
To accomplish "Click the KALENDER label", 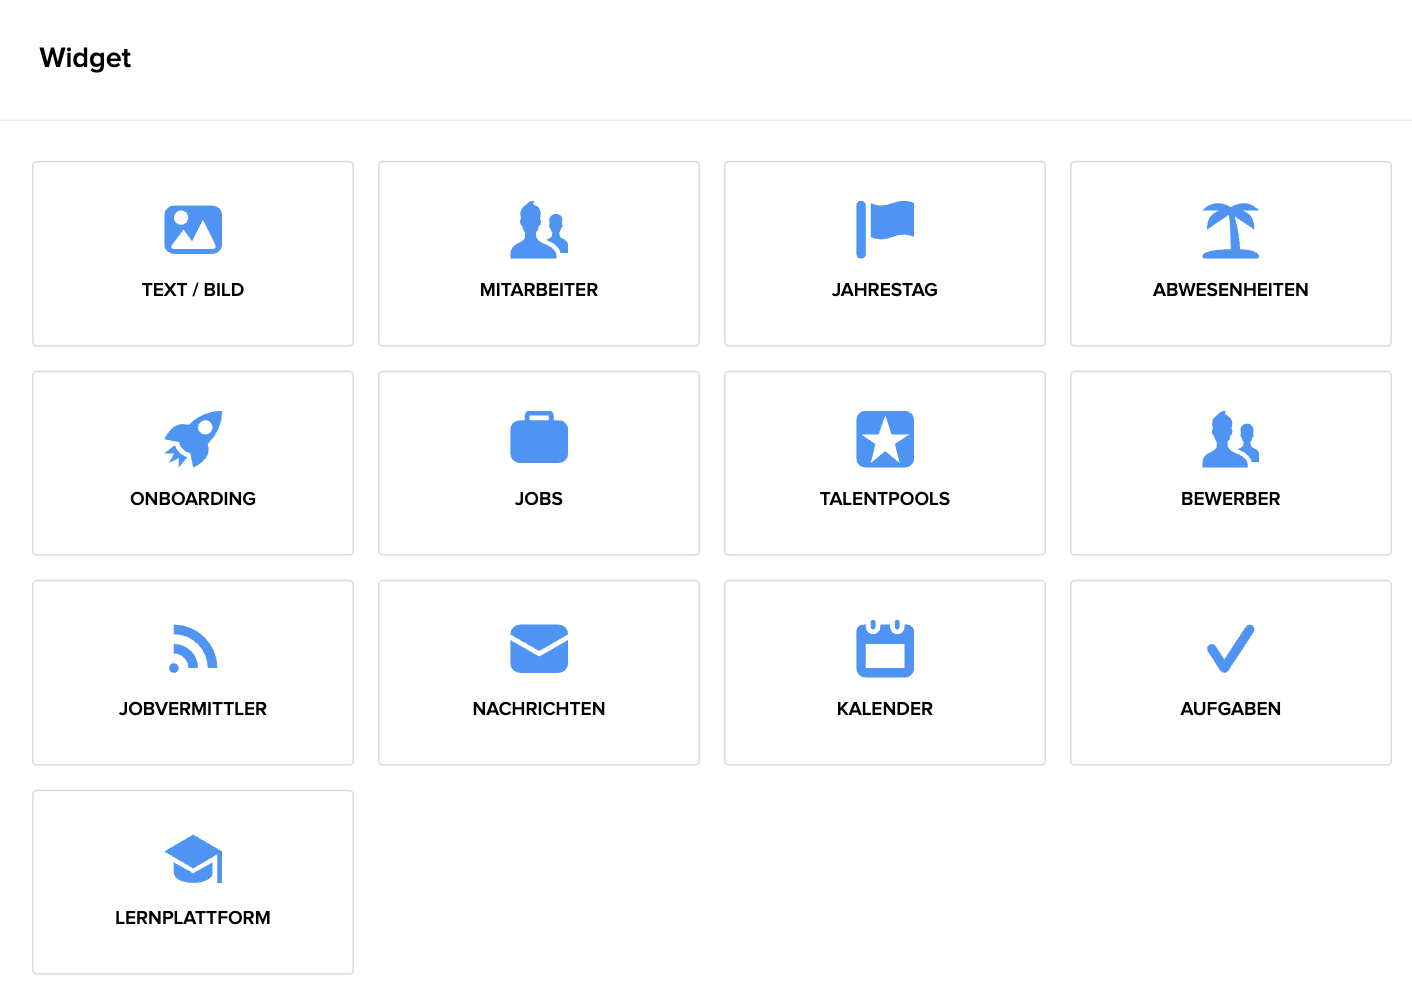I will [x=885, y=709].
